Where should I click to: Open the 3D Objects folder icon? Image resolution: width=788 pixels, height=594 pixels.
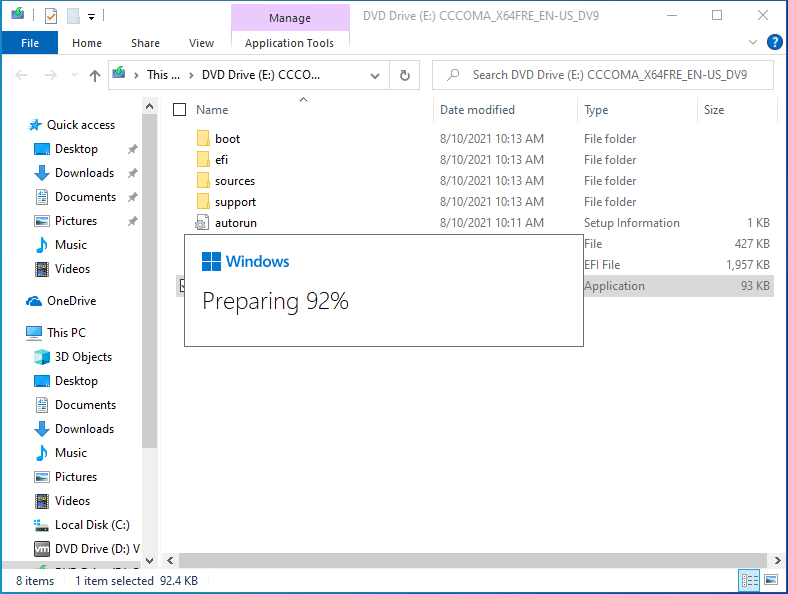click(x=42, y=357)
